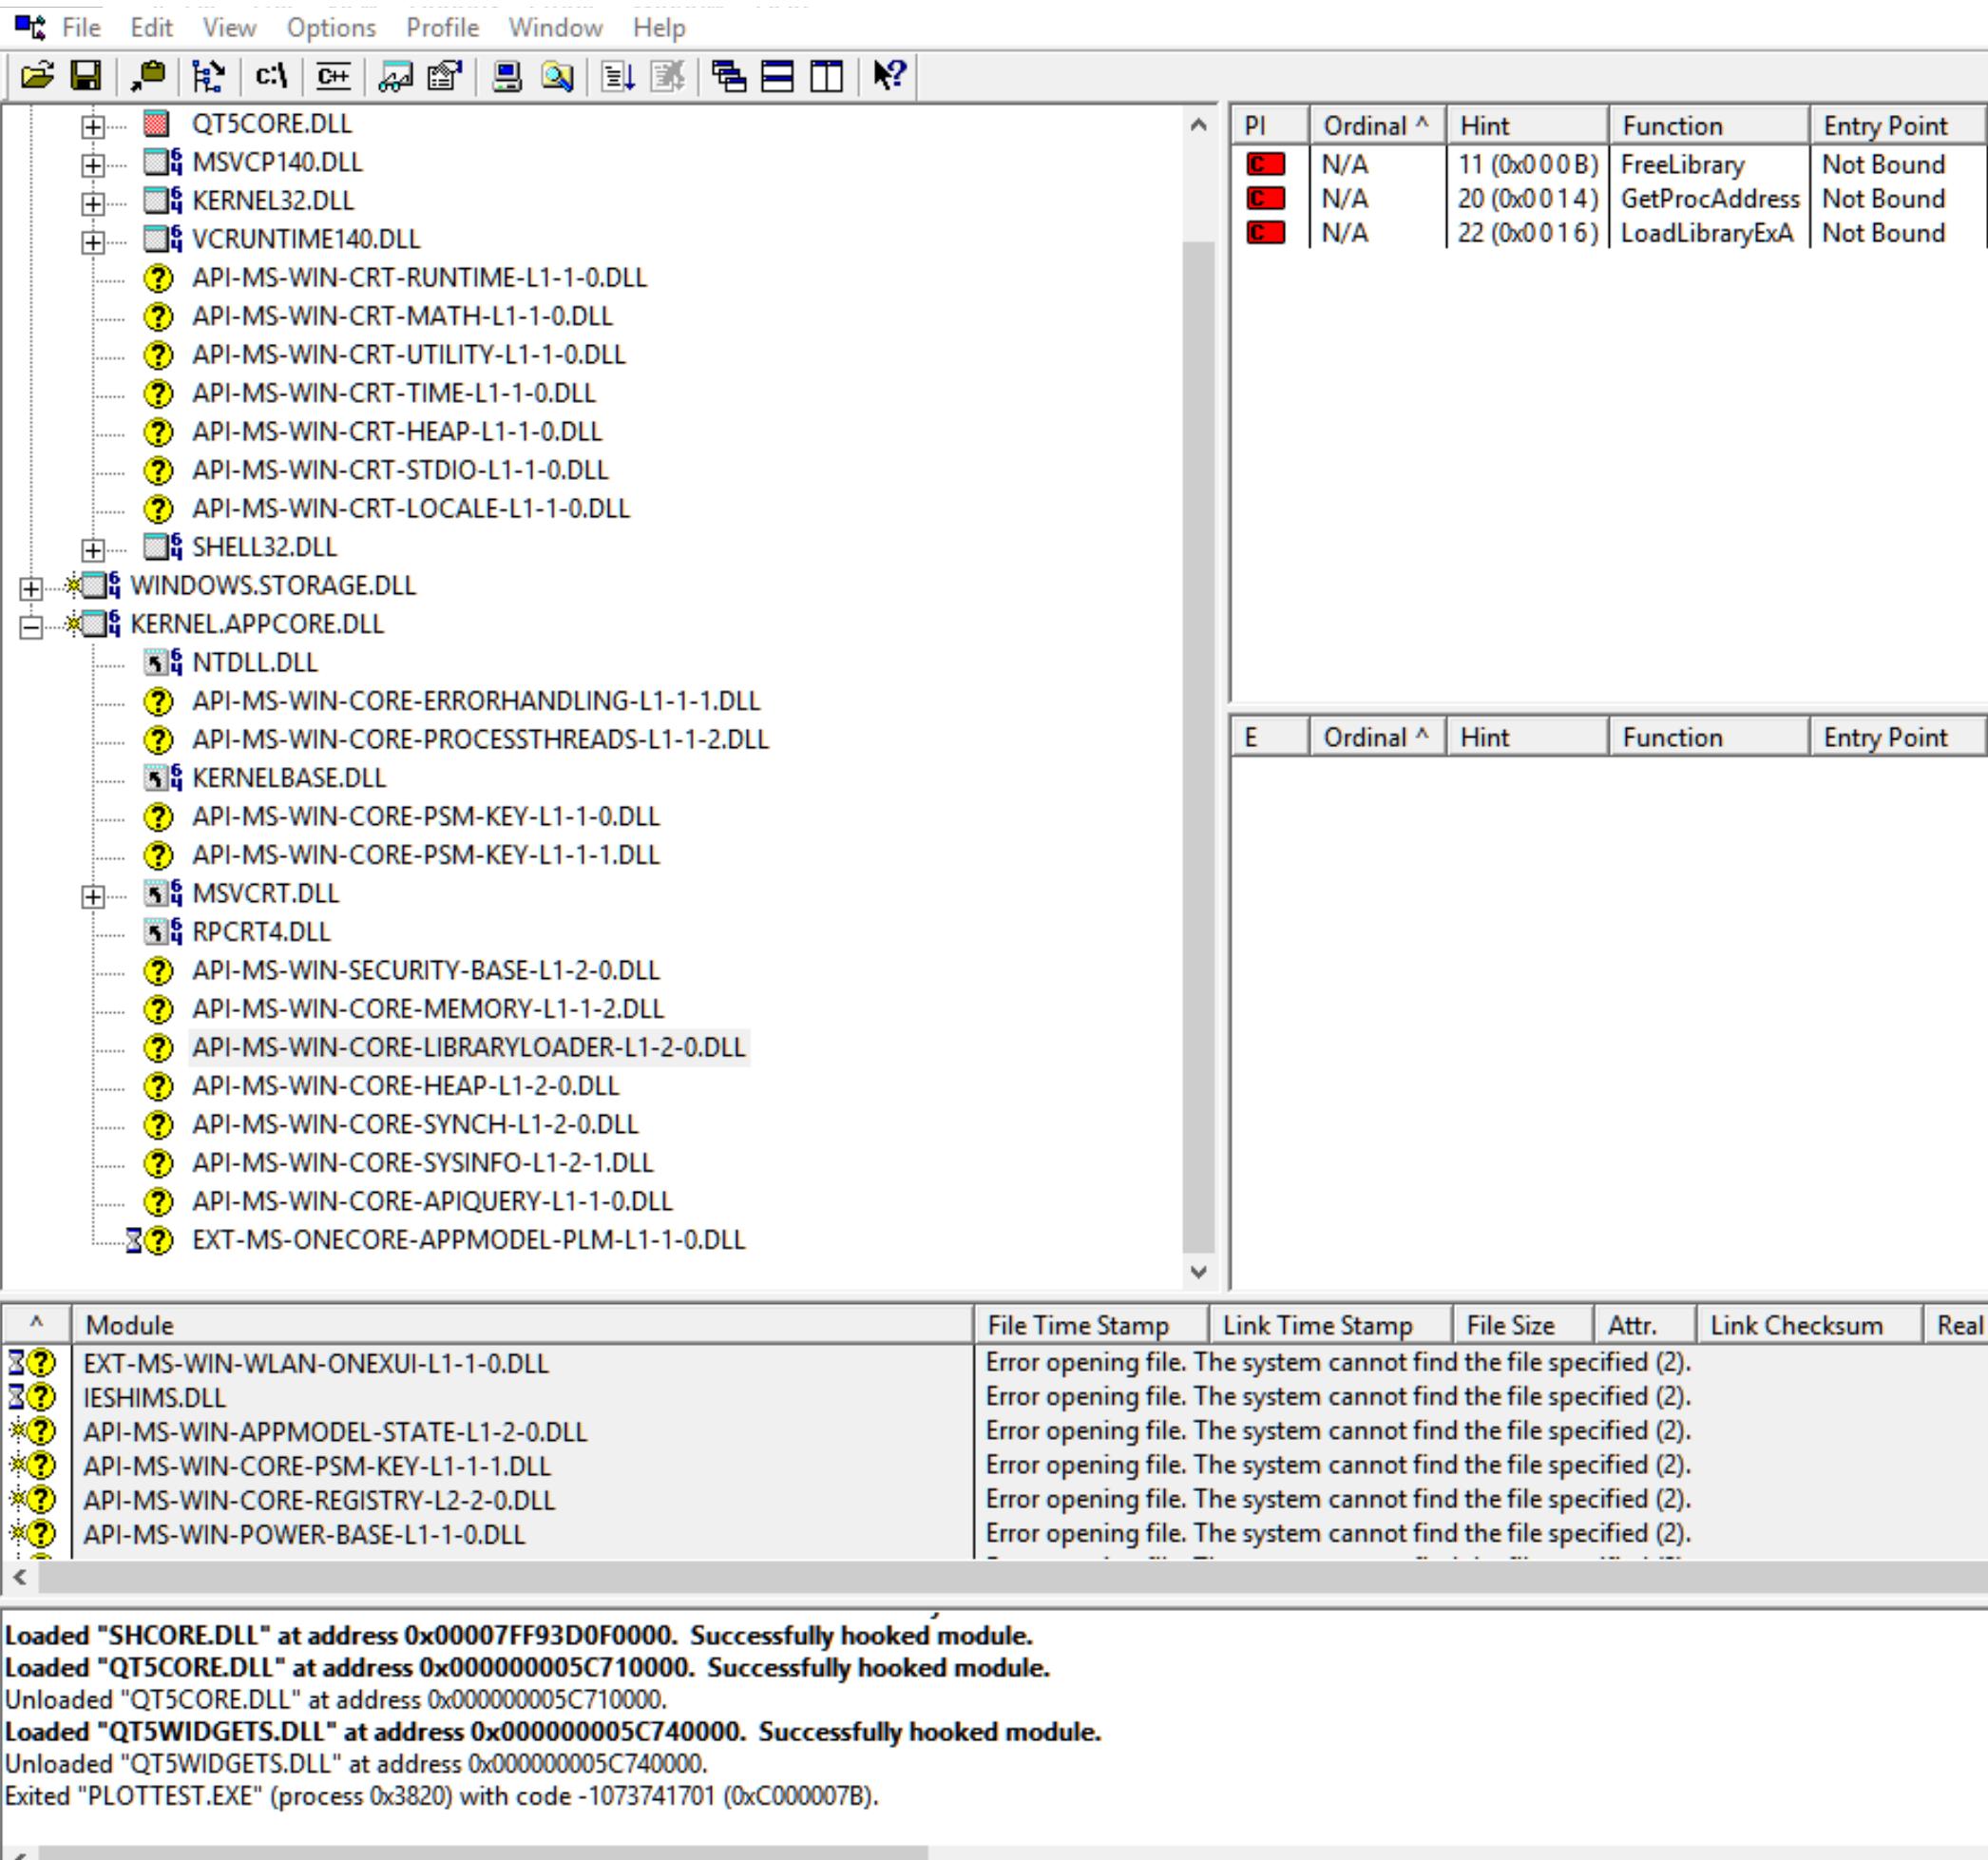Toggle Auto Expand tree button
The height and width of the screenshot is (1860, 1988).
(208, 76)
